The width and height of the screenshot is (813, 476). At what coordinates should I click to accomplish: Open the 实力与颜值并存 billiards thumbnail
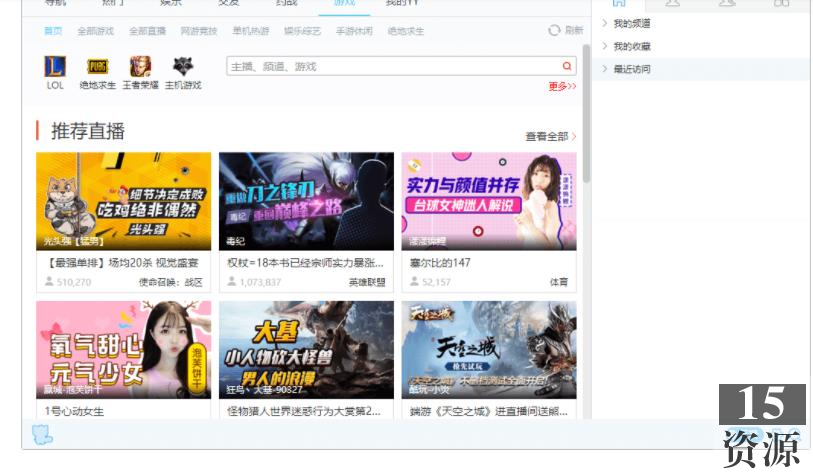[489, 201]
